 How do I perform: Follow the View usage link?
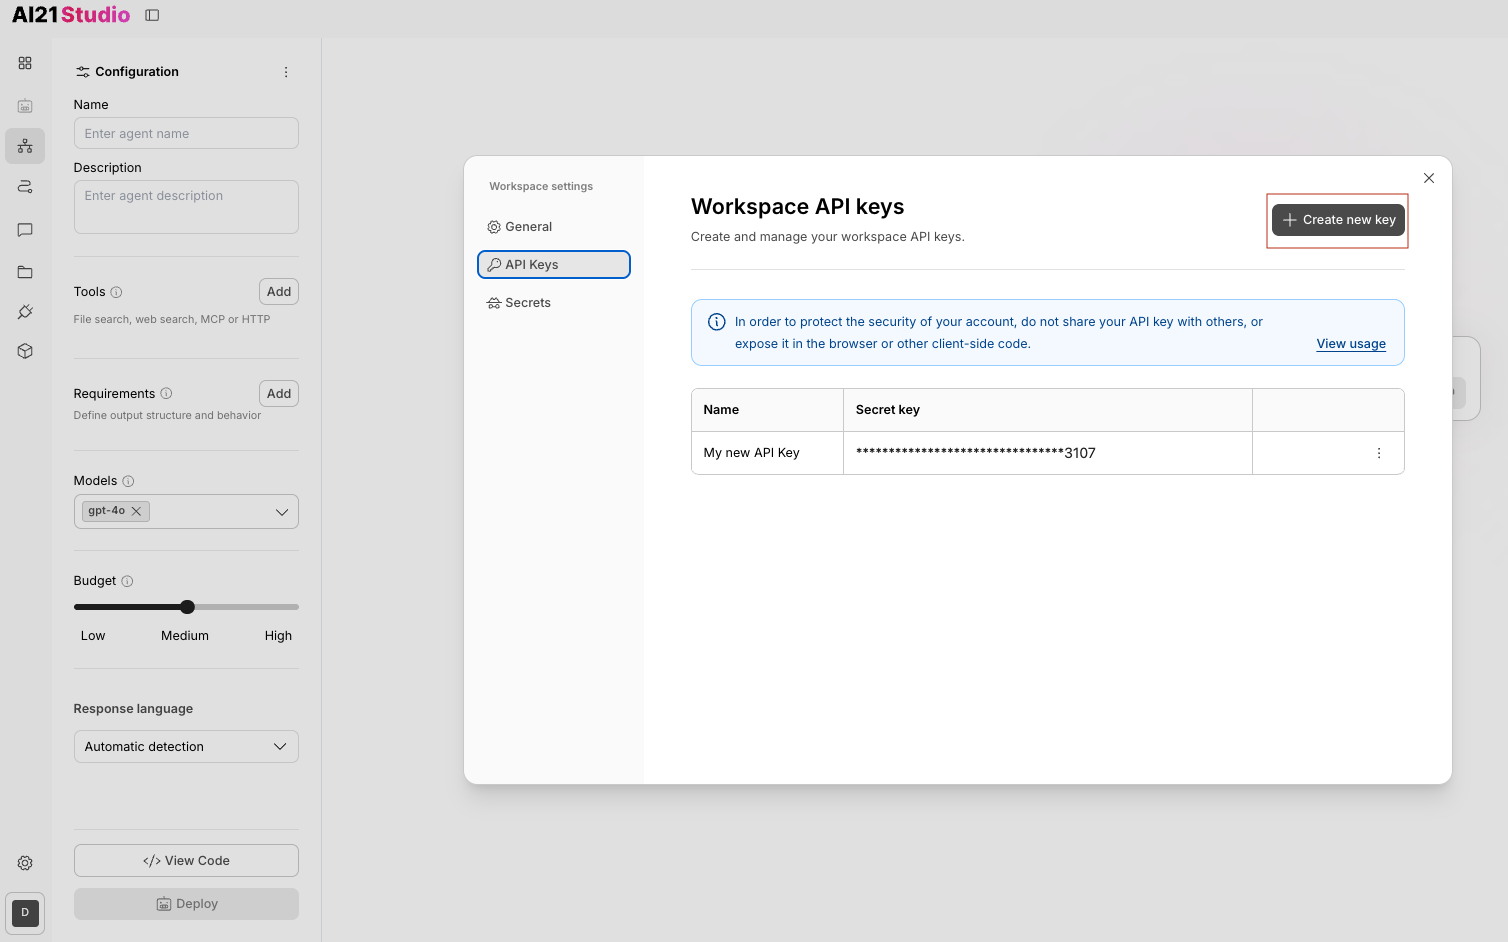1351,344
